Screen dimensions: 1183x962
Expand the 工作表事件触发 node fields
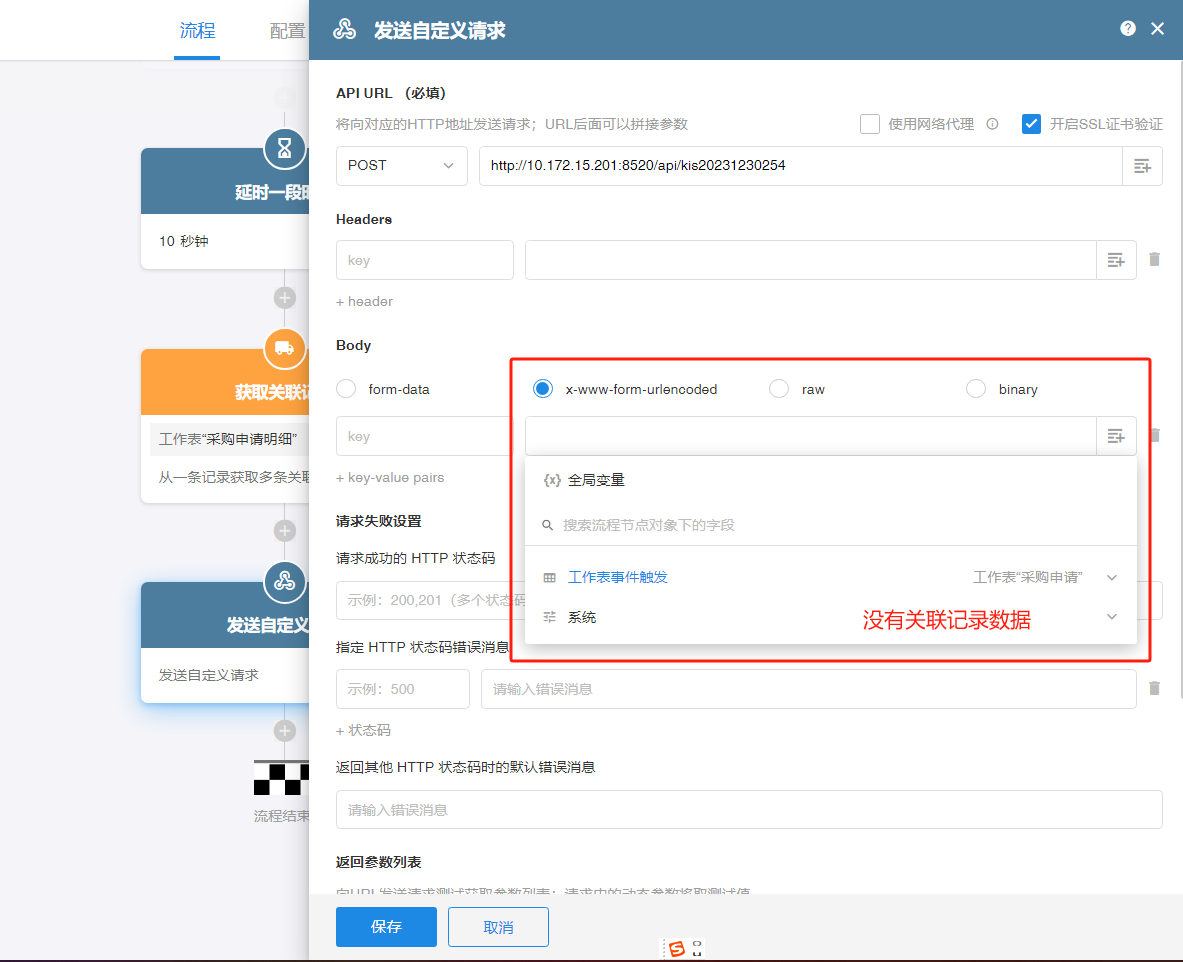[x=1111, y=578]
